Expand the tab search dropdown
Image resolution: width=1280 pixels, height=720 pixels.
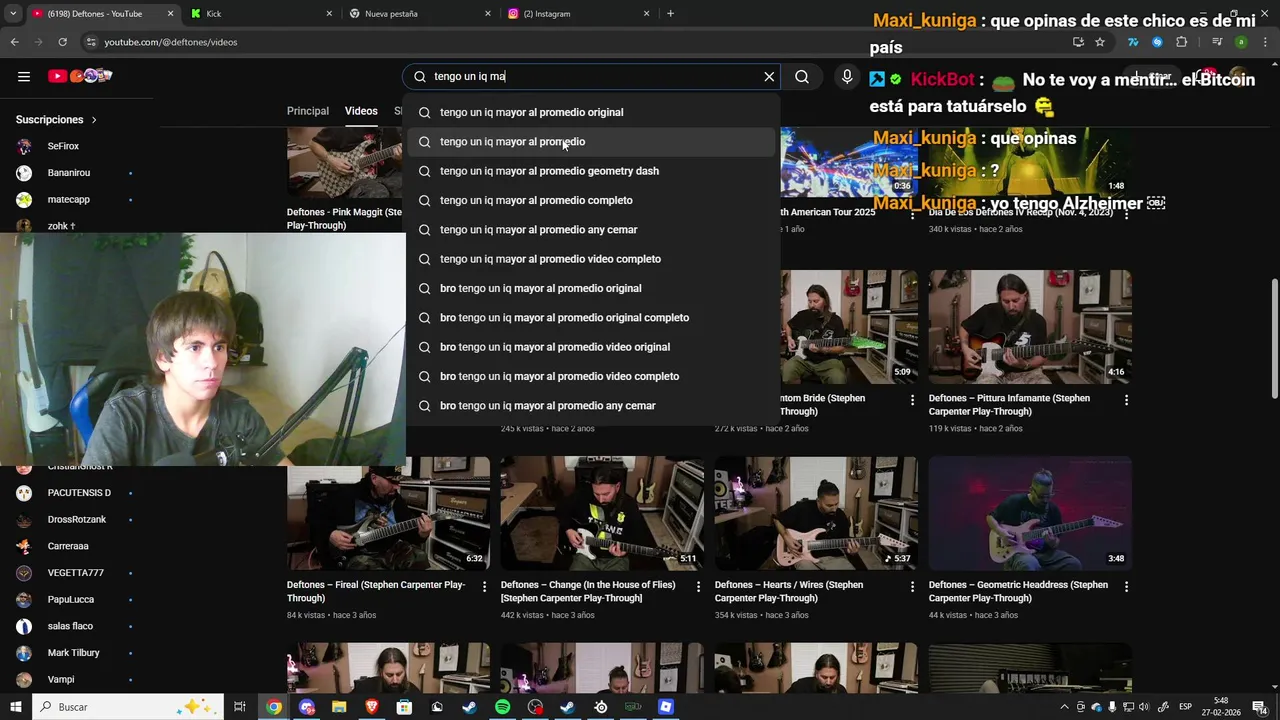point(13,14)
